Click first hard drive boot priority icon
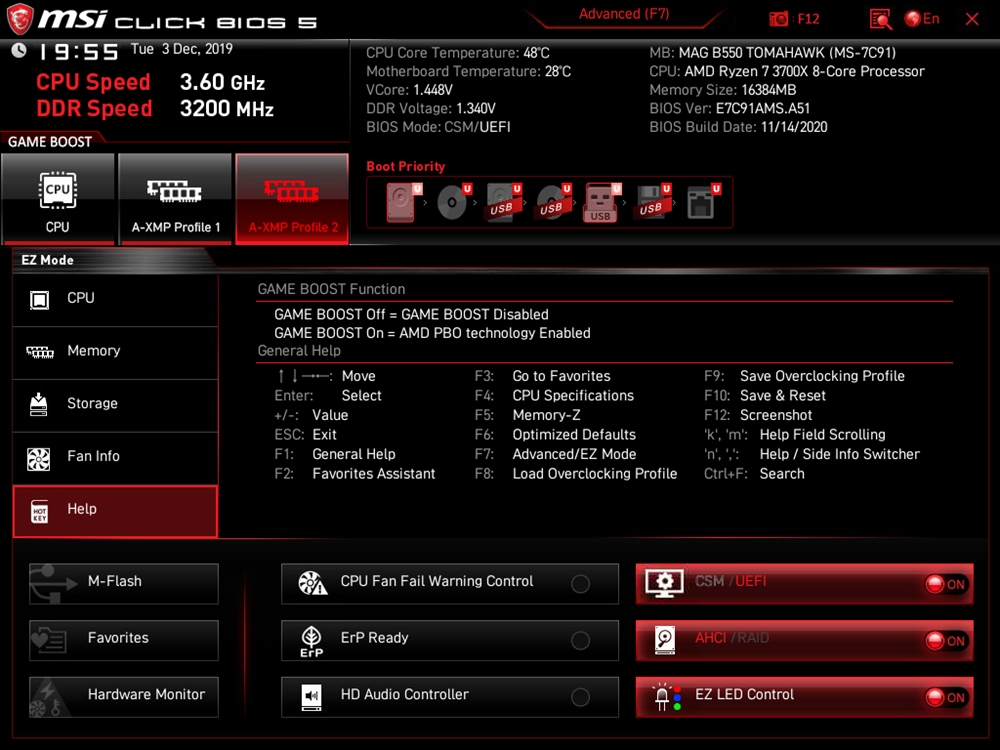Screen dimensions: 1000x750 click(x=400, y=203)
